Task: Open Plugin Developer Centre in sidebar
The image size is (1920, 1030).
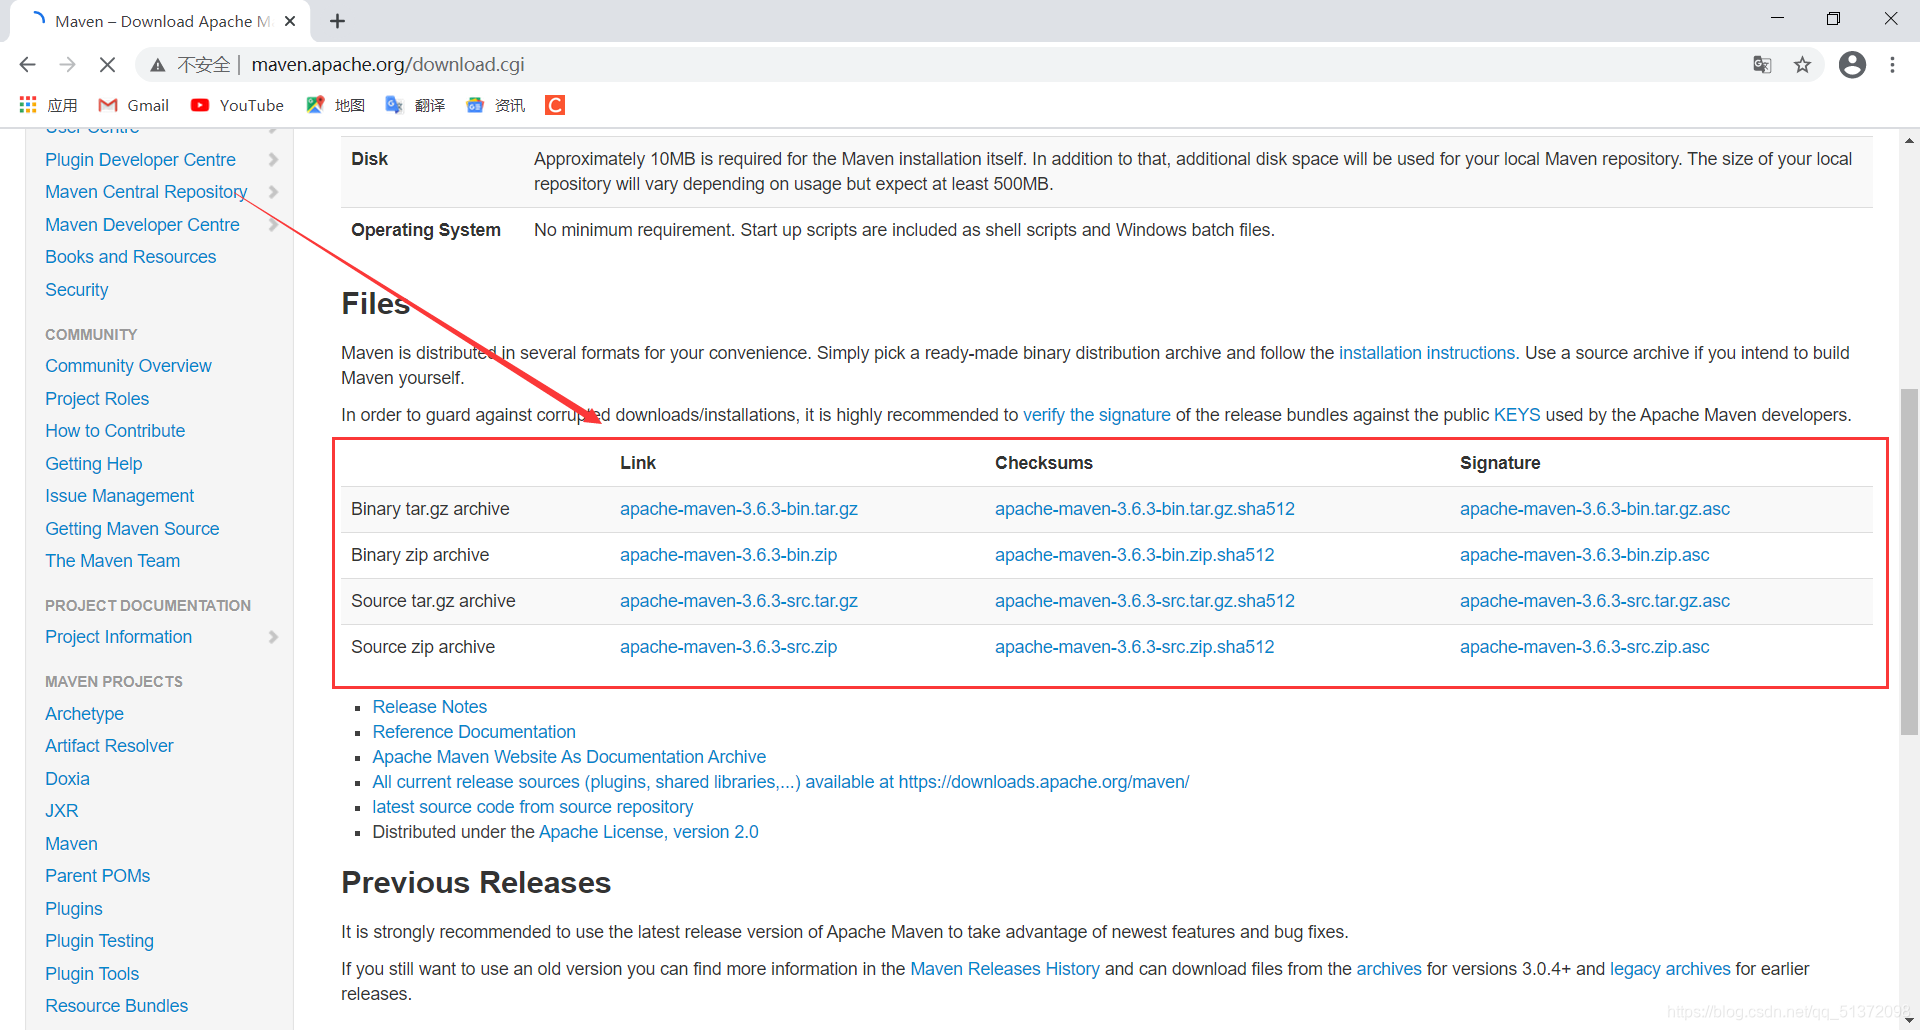Action: coord(140,160)
